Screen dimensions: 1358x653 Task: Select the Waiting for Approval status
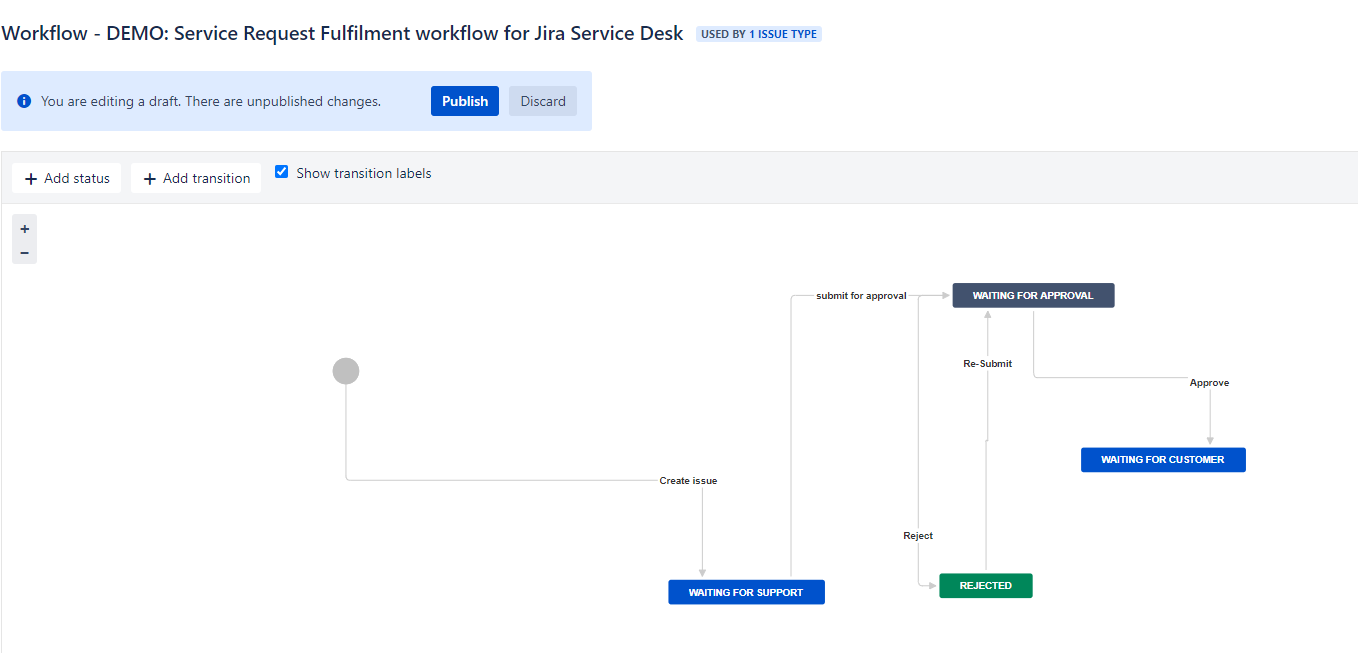(1032, 295)
